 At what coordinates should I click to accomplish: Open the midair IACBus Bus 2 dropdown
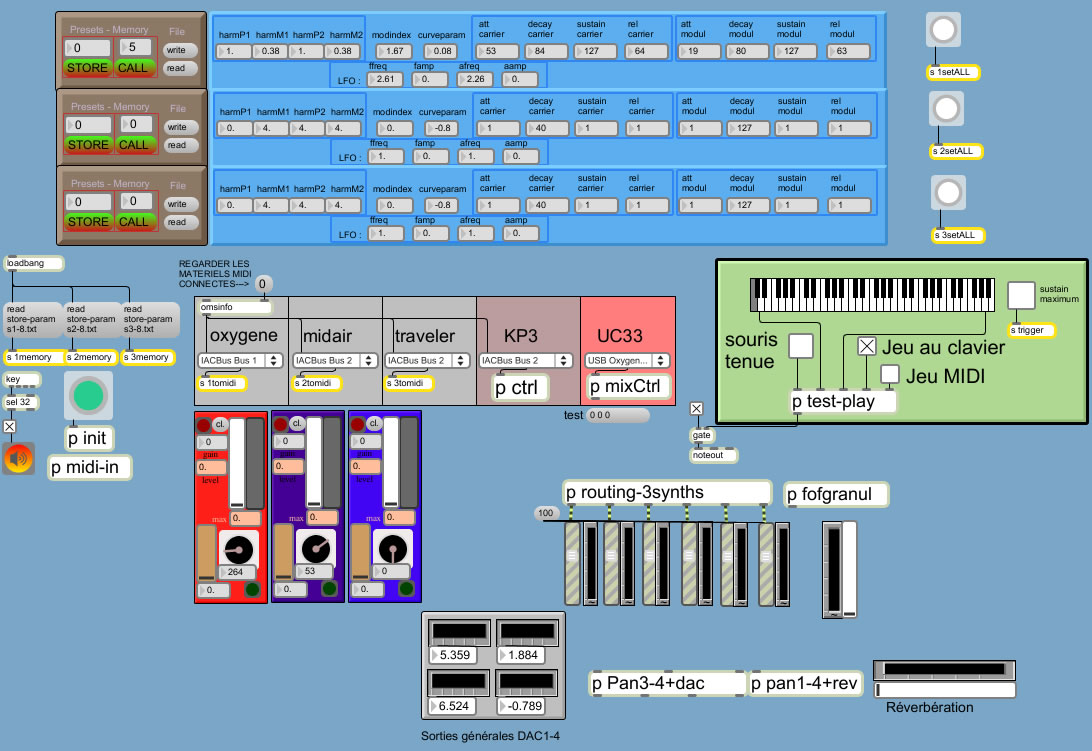(335, 360)
